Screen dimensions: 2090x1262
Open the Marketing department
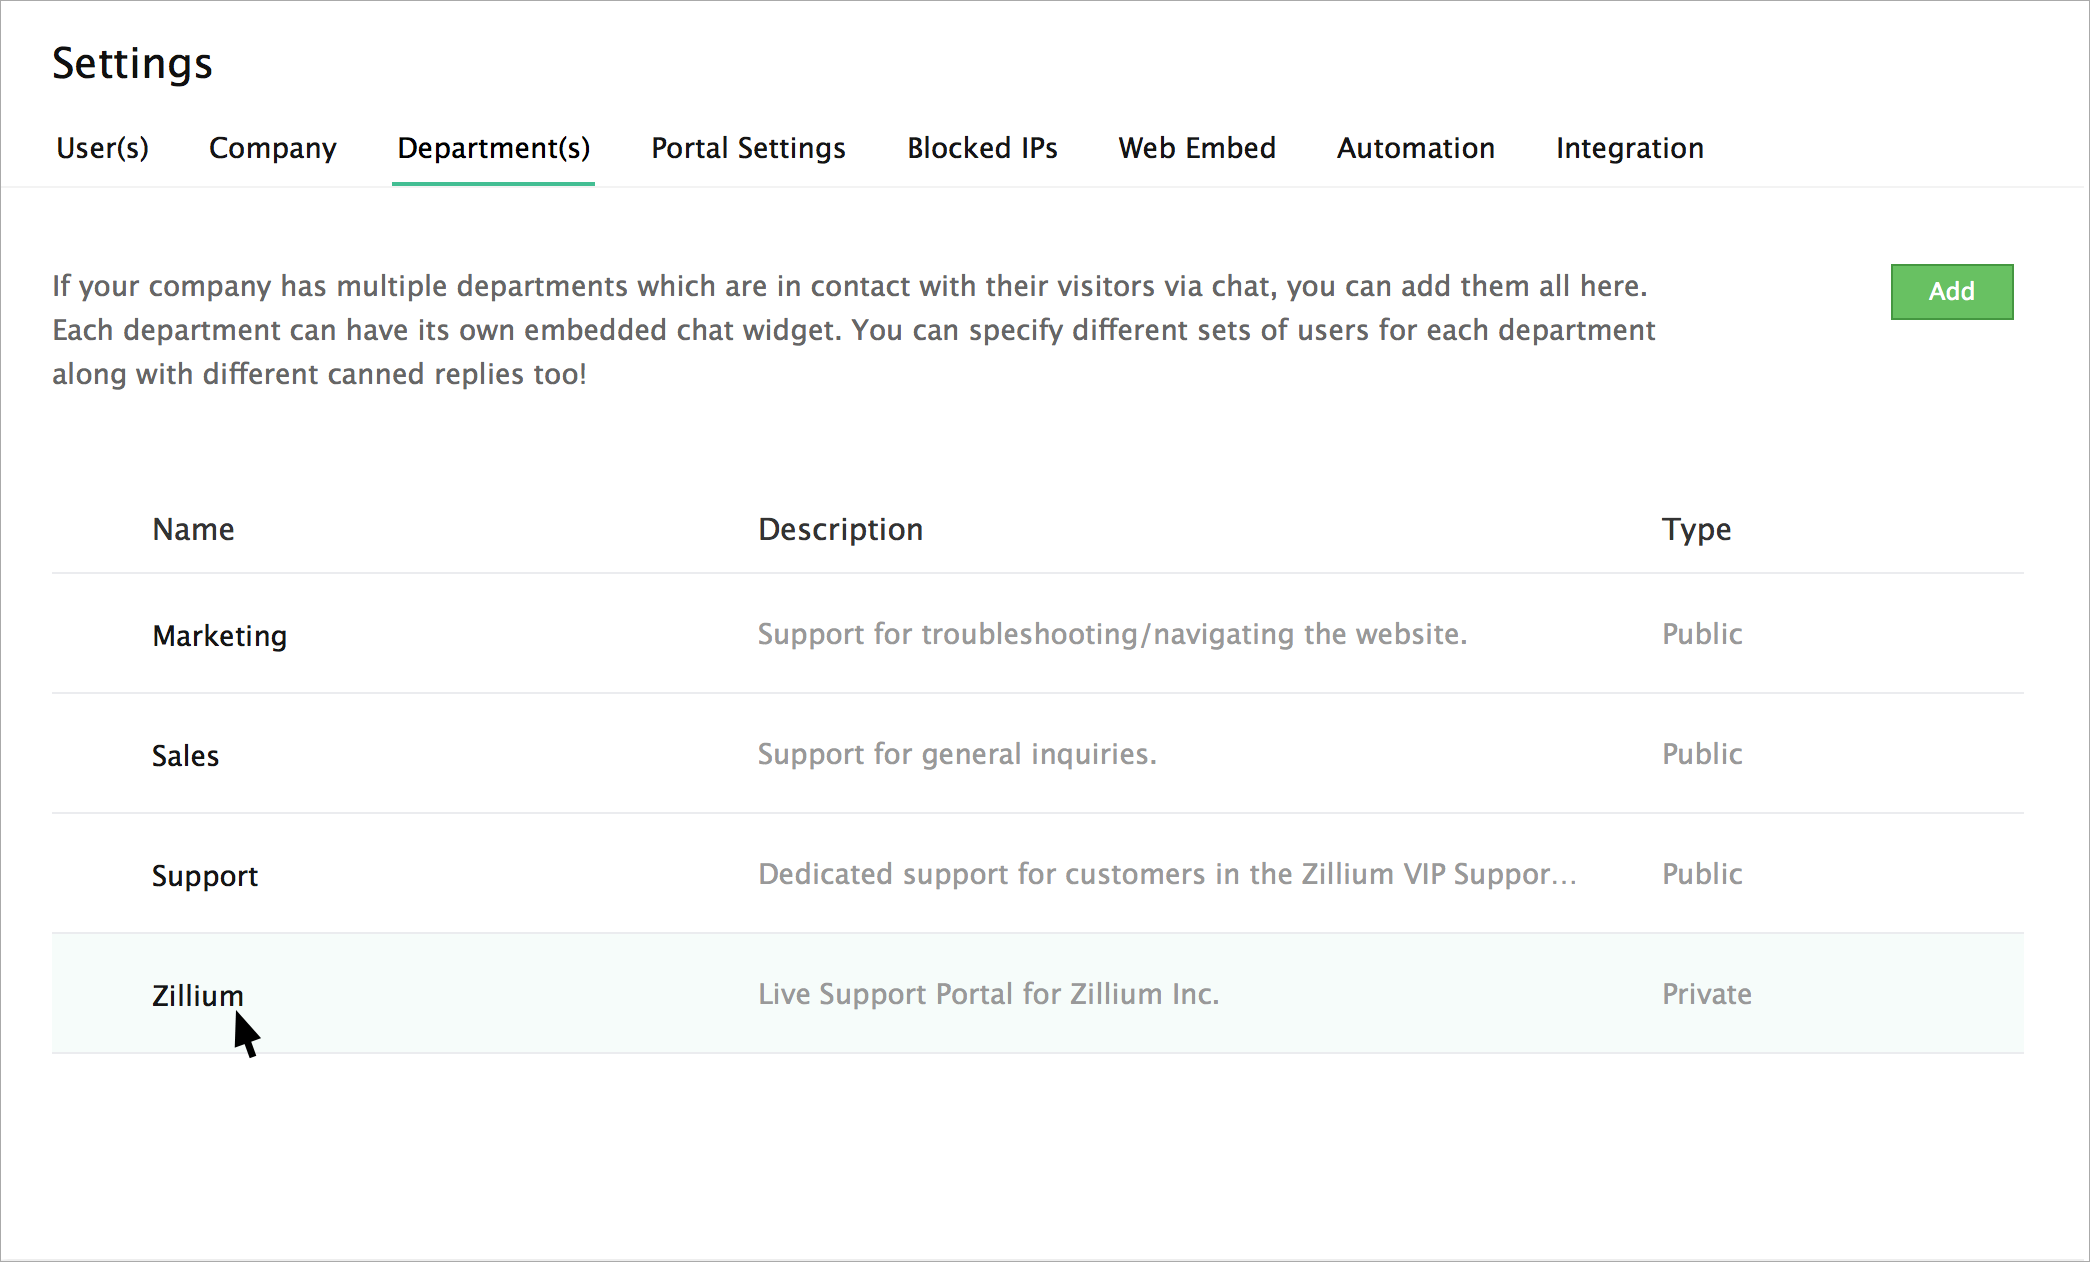[x=219, y=636]
